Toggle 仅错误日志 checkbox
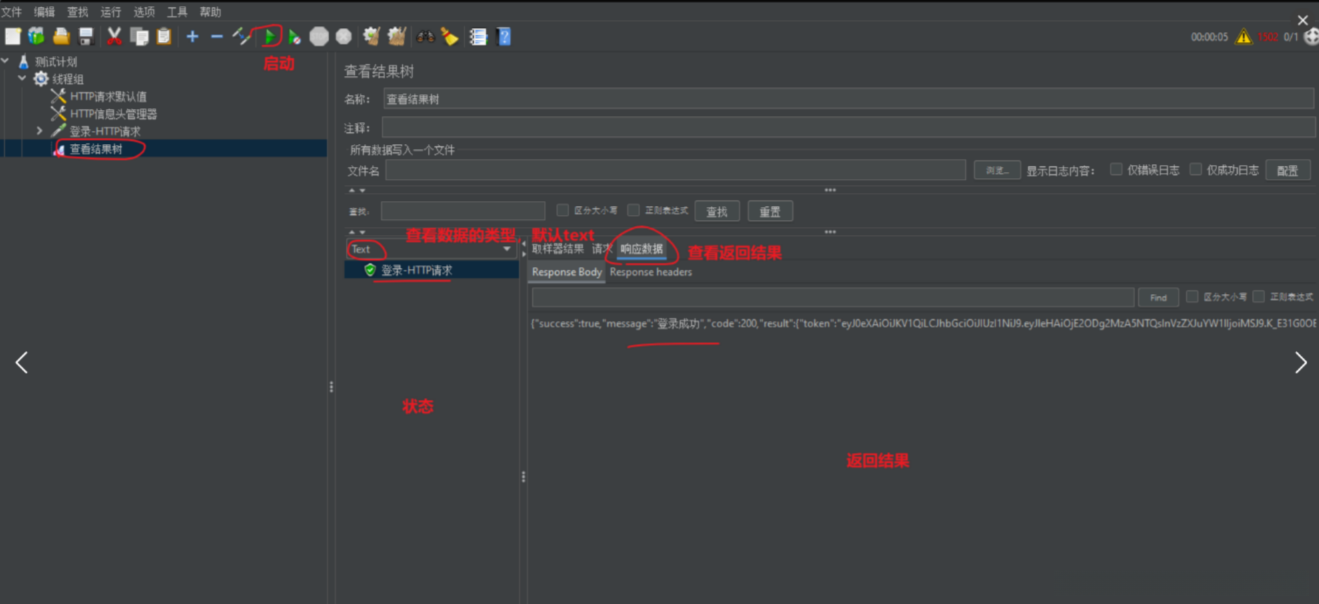The image size is (1319, 604). [x=1116, y=170]
